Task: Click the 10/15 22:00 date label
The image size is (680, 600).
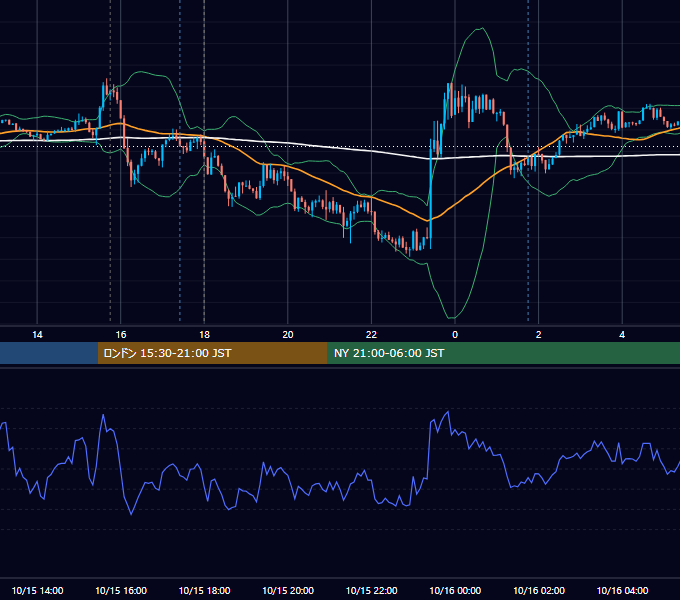Action: coord(371,590)
